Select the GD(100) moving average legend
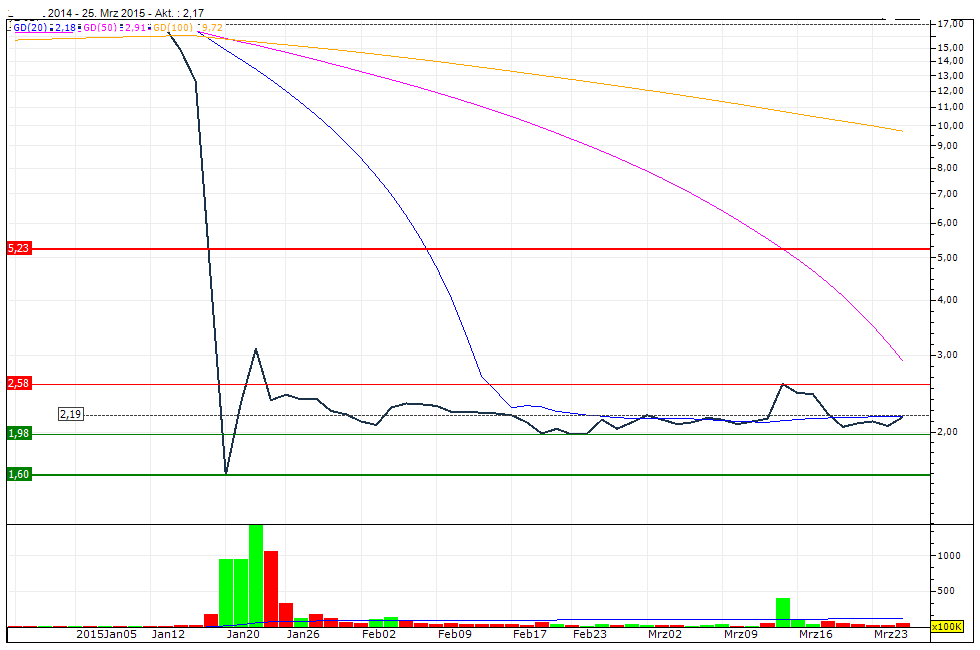Image resolution: width=980 pixels, height=650 pixels. pos(172,27)
